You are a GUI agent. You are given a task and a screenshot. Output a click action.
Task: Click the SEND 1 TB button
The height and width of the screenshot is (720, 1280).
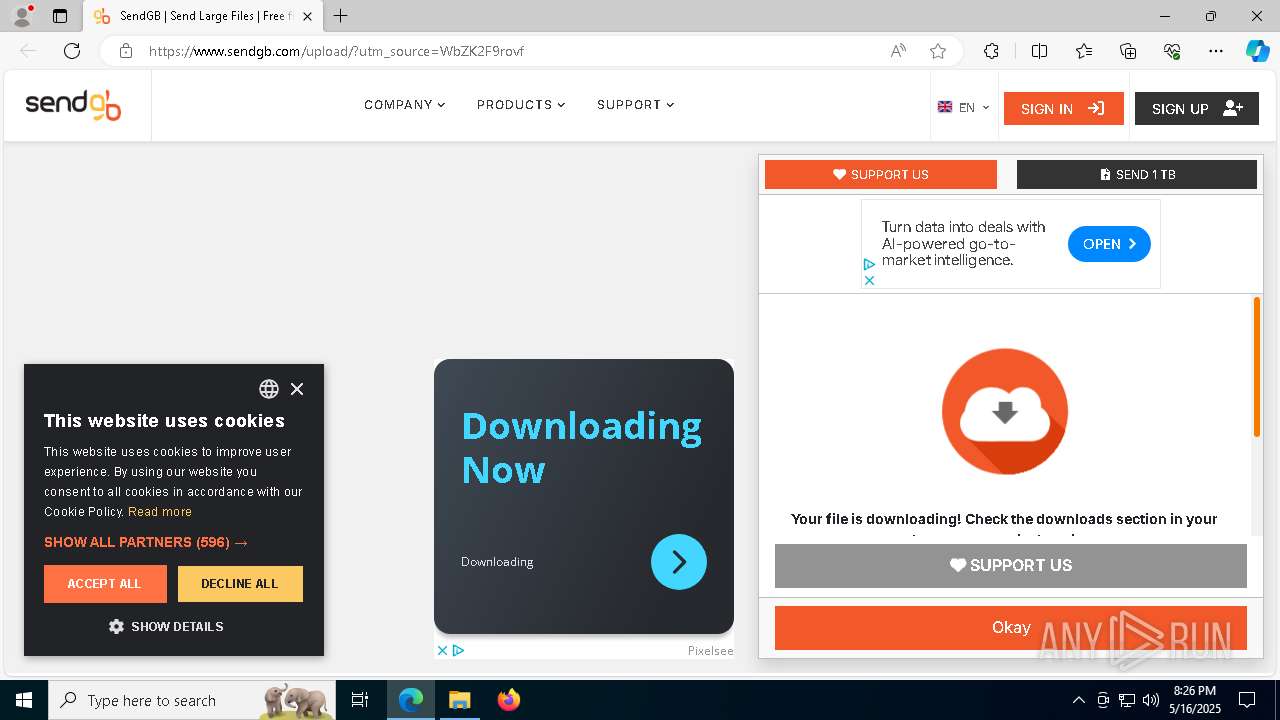point(1136,174)
